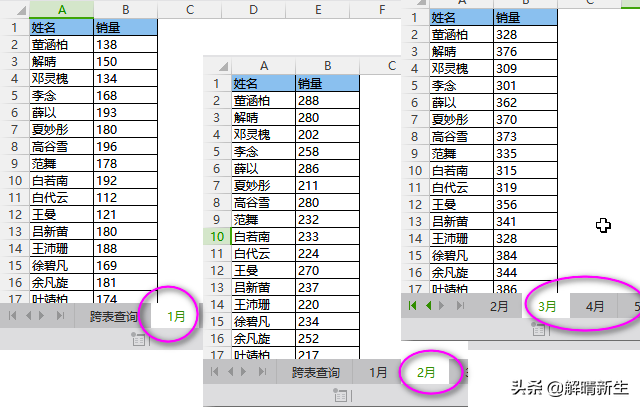Screen dimensions: 640x407
Task: Click status bar macro icon in 2月 window
Action: [x=340, y=396]
